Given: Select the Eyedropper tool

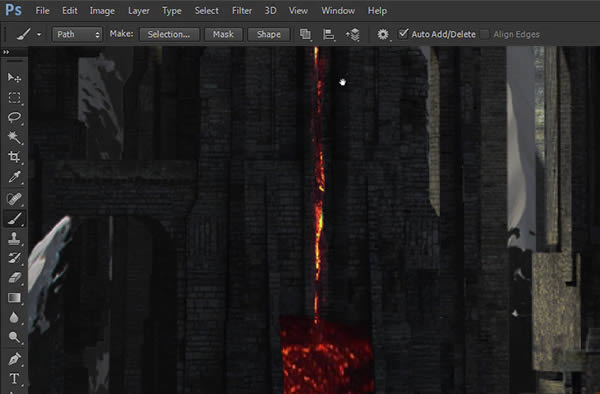Looking at the screenshot, I should [14, 177].
